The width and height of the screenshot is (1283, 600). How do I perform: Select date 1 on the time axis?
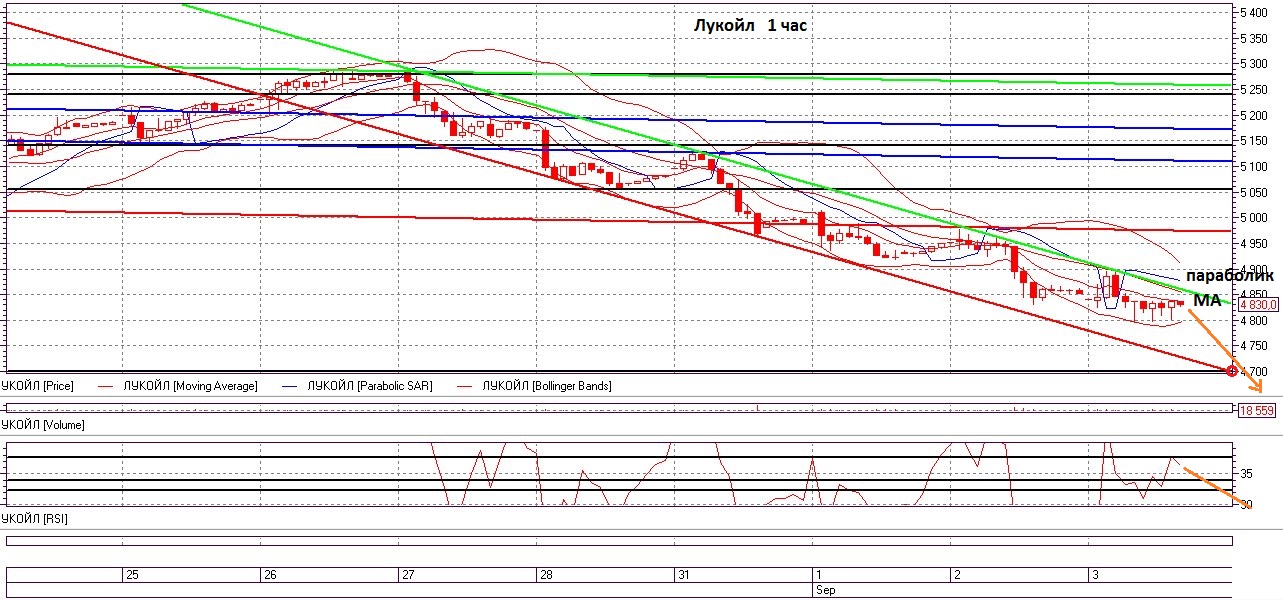click(819, 575)
